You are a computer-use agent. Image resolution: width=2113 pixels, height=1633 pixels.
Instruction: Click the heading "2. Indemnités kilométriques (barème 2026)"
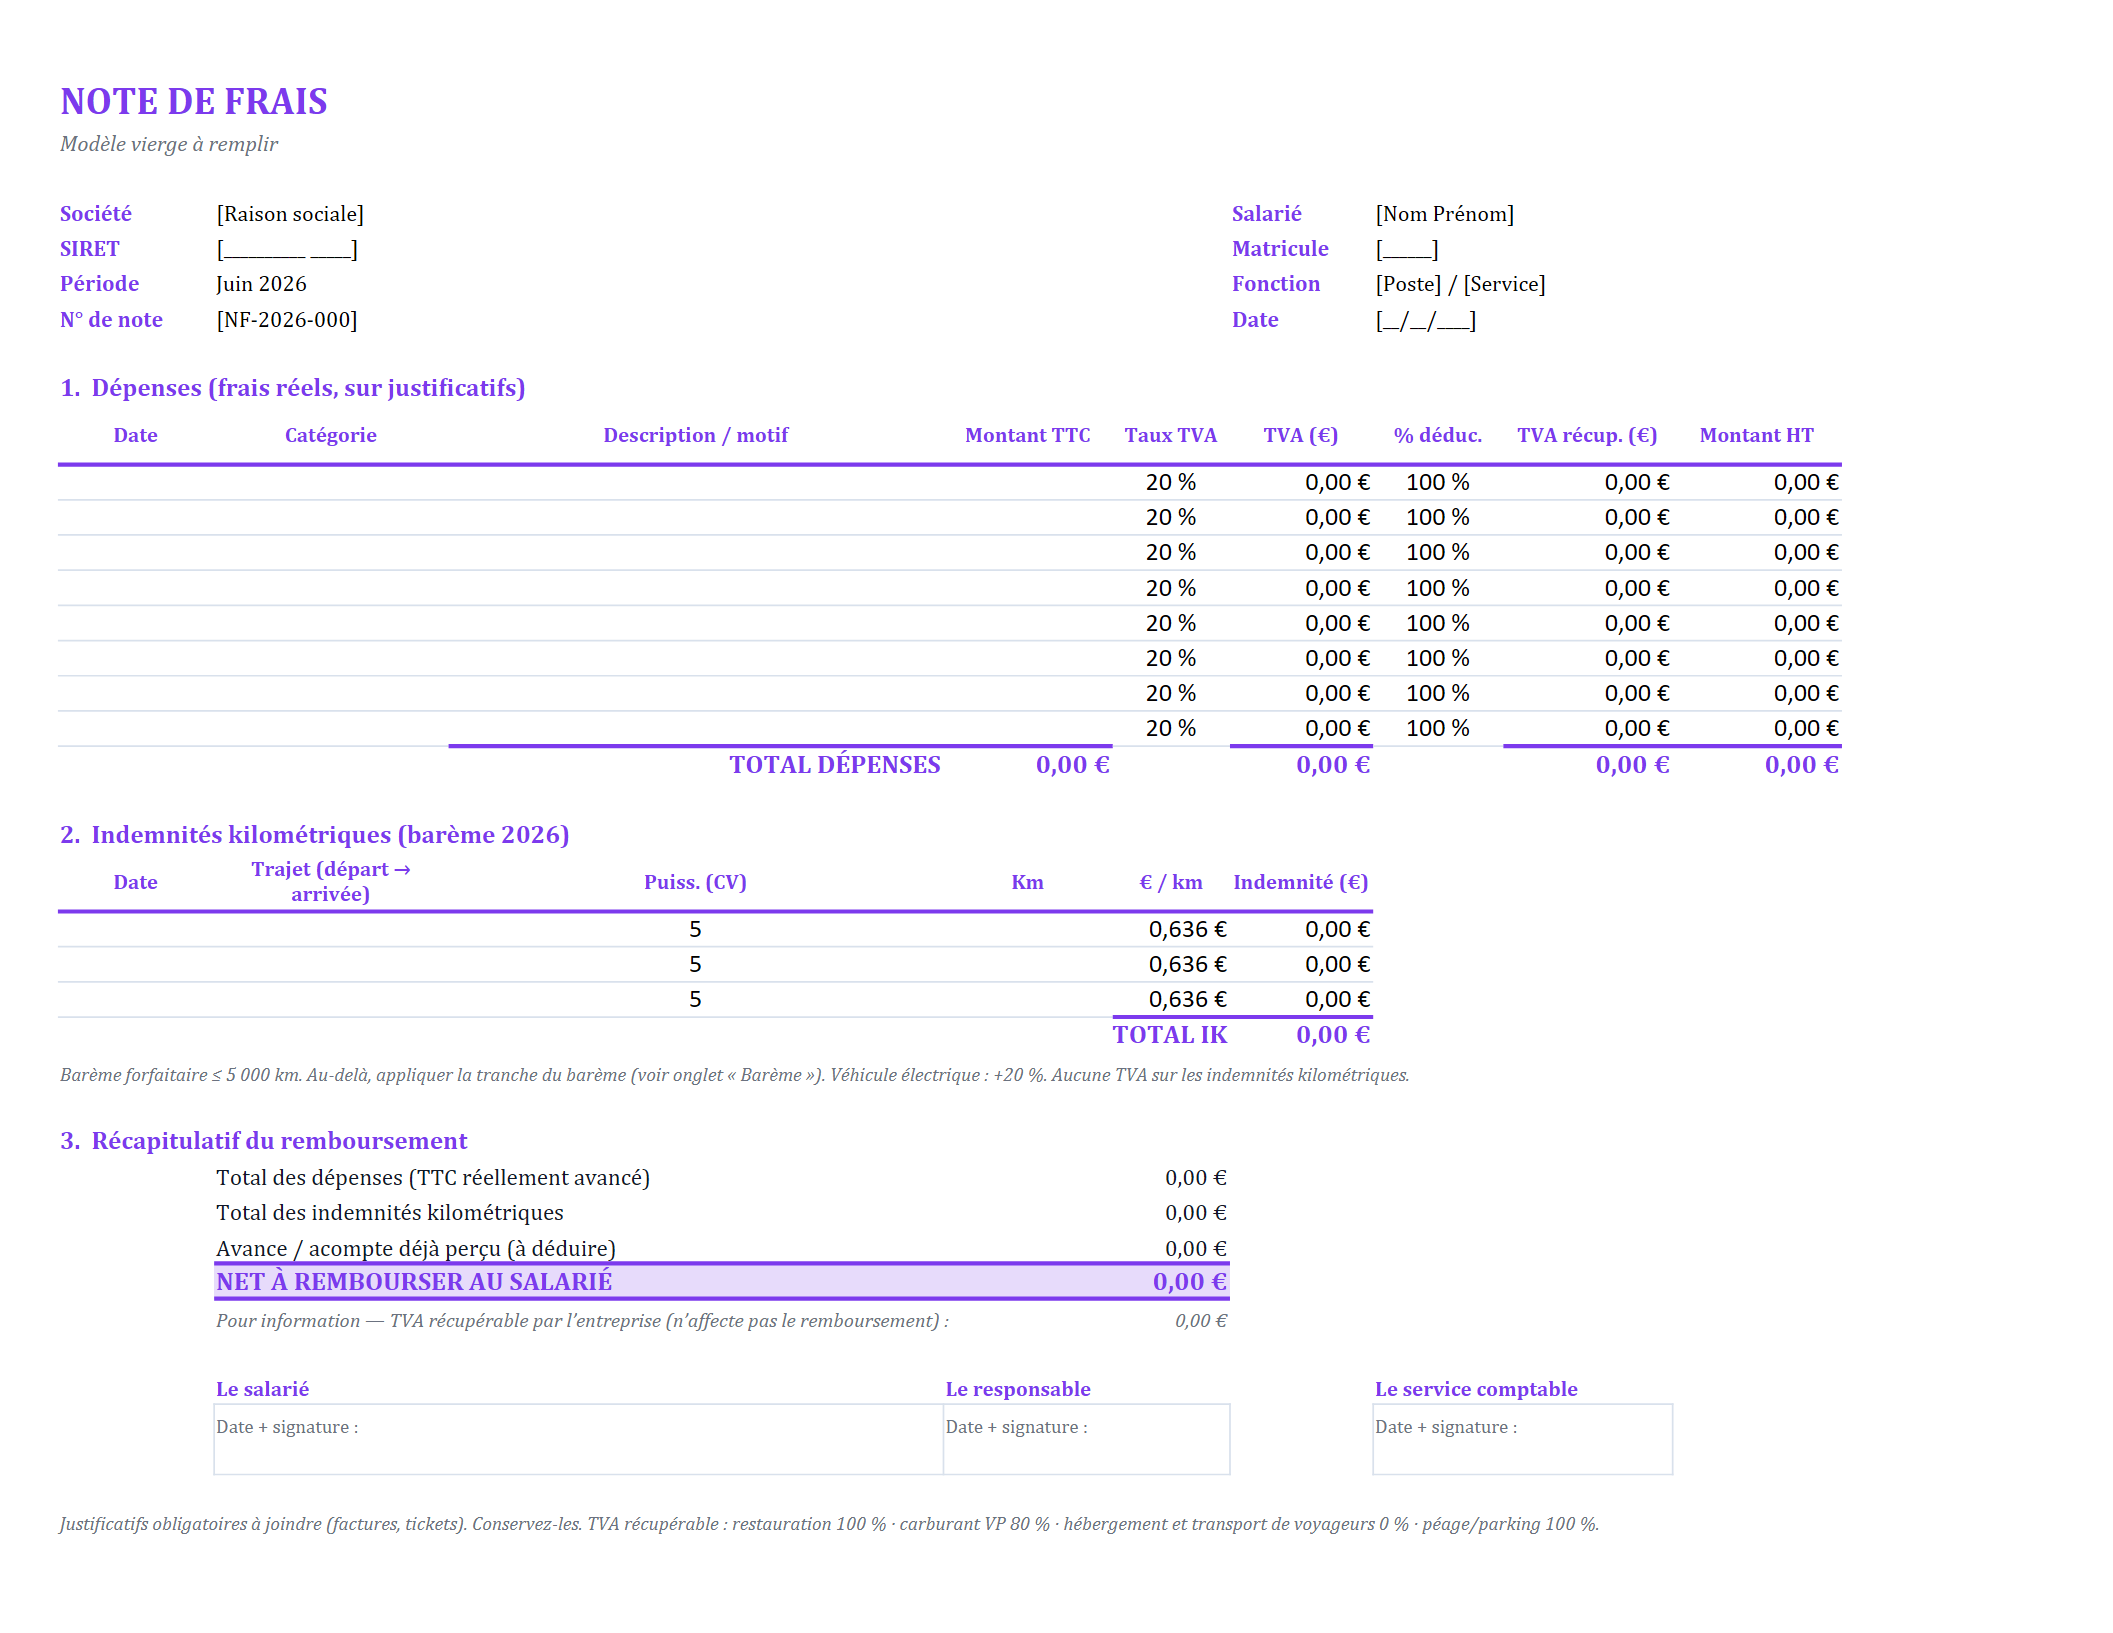pos(315,835)
